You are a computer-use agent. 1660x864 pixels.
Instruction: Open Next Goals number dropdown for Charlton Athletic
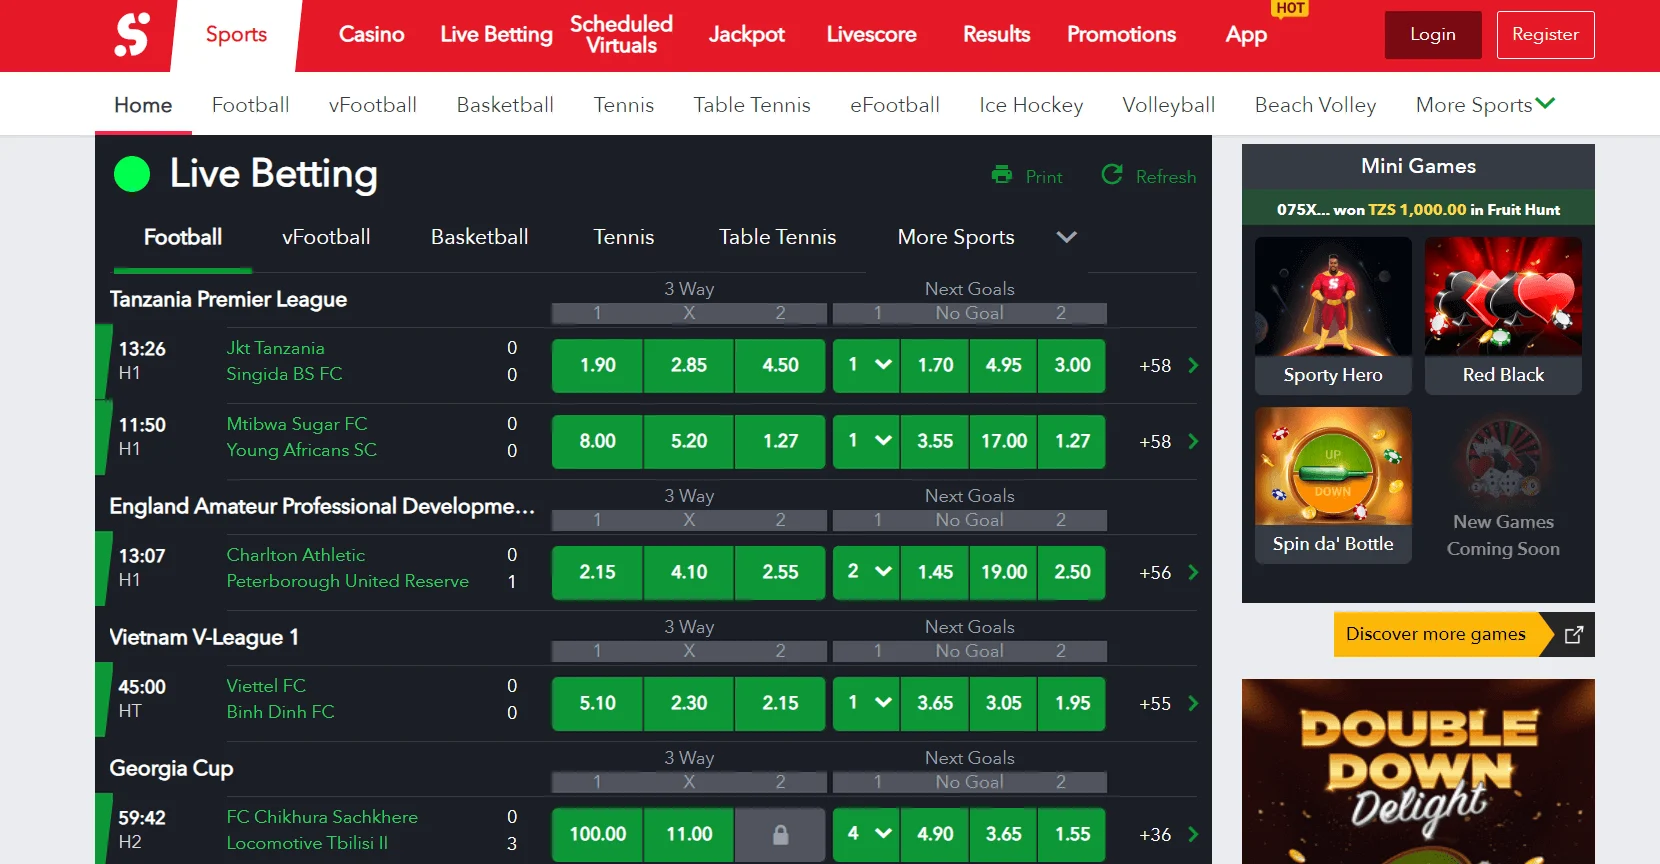point(867,572)
